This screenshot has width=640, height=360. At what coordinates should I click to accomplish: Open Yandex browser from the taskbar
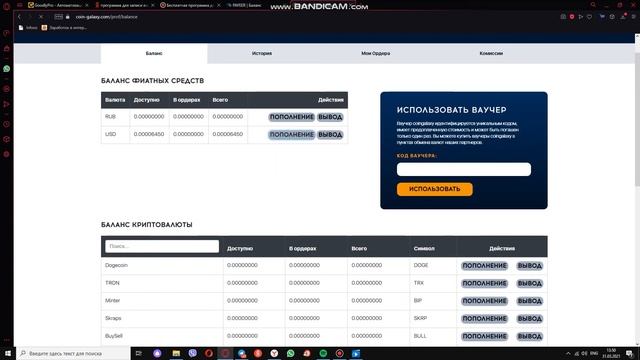click(x=274, y=353)
